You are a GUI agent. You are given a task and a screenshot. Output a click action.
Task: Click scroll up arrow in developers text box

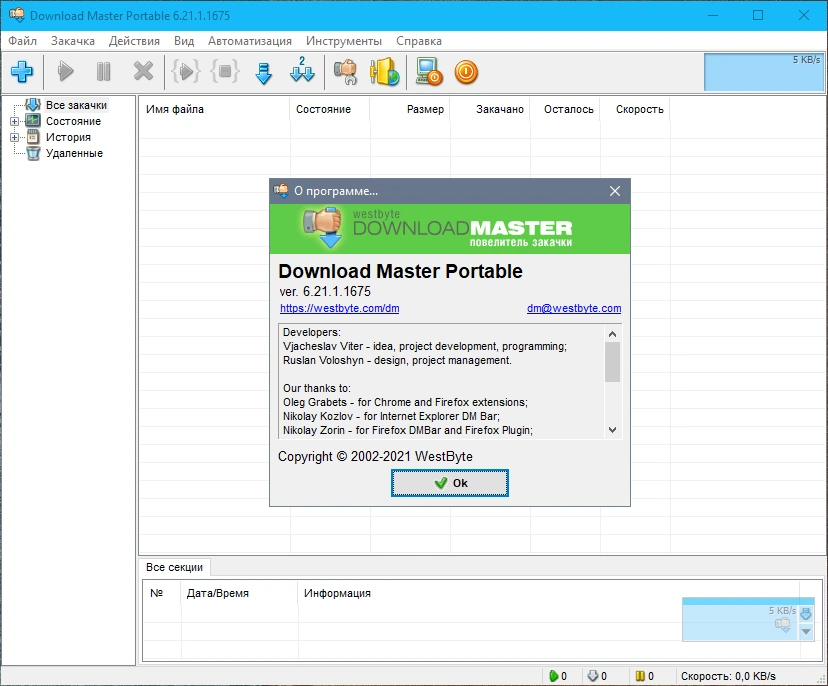pyautogui.click(x=613, y=334)
